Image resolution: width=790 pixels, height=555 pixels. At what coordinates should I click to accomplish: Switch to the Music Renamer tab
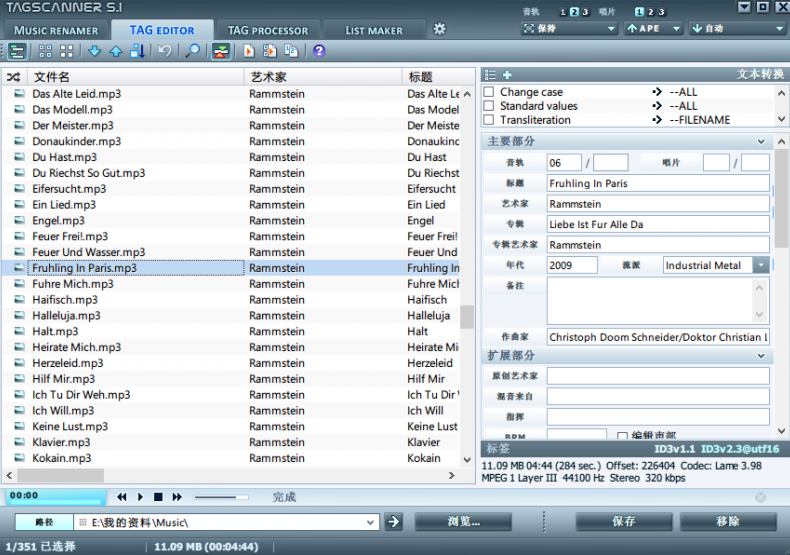pyautogui.click(x=56, y=30)
